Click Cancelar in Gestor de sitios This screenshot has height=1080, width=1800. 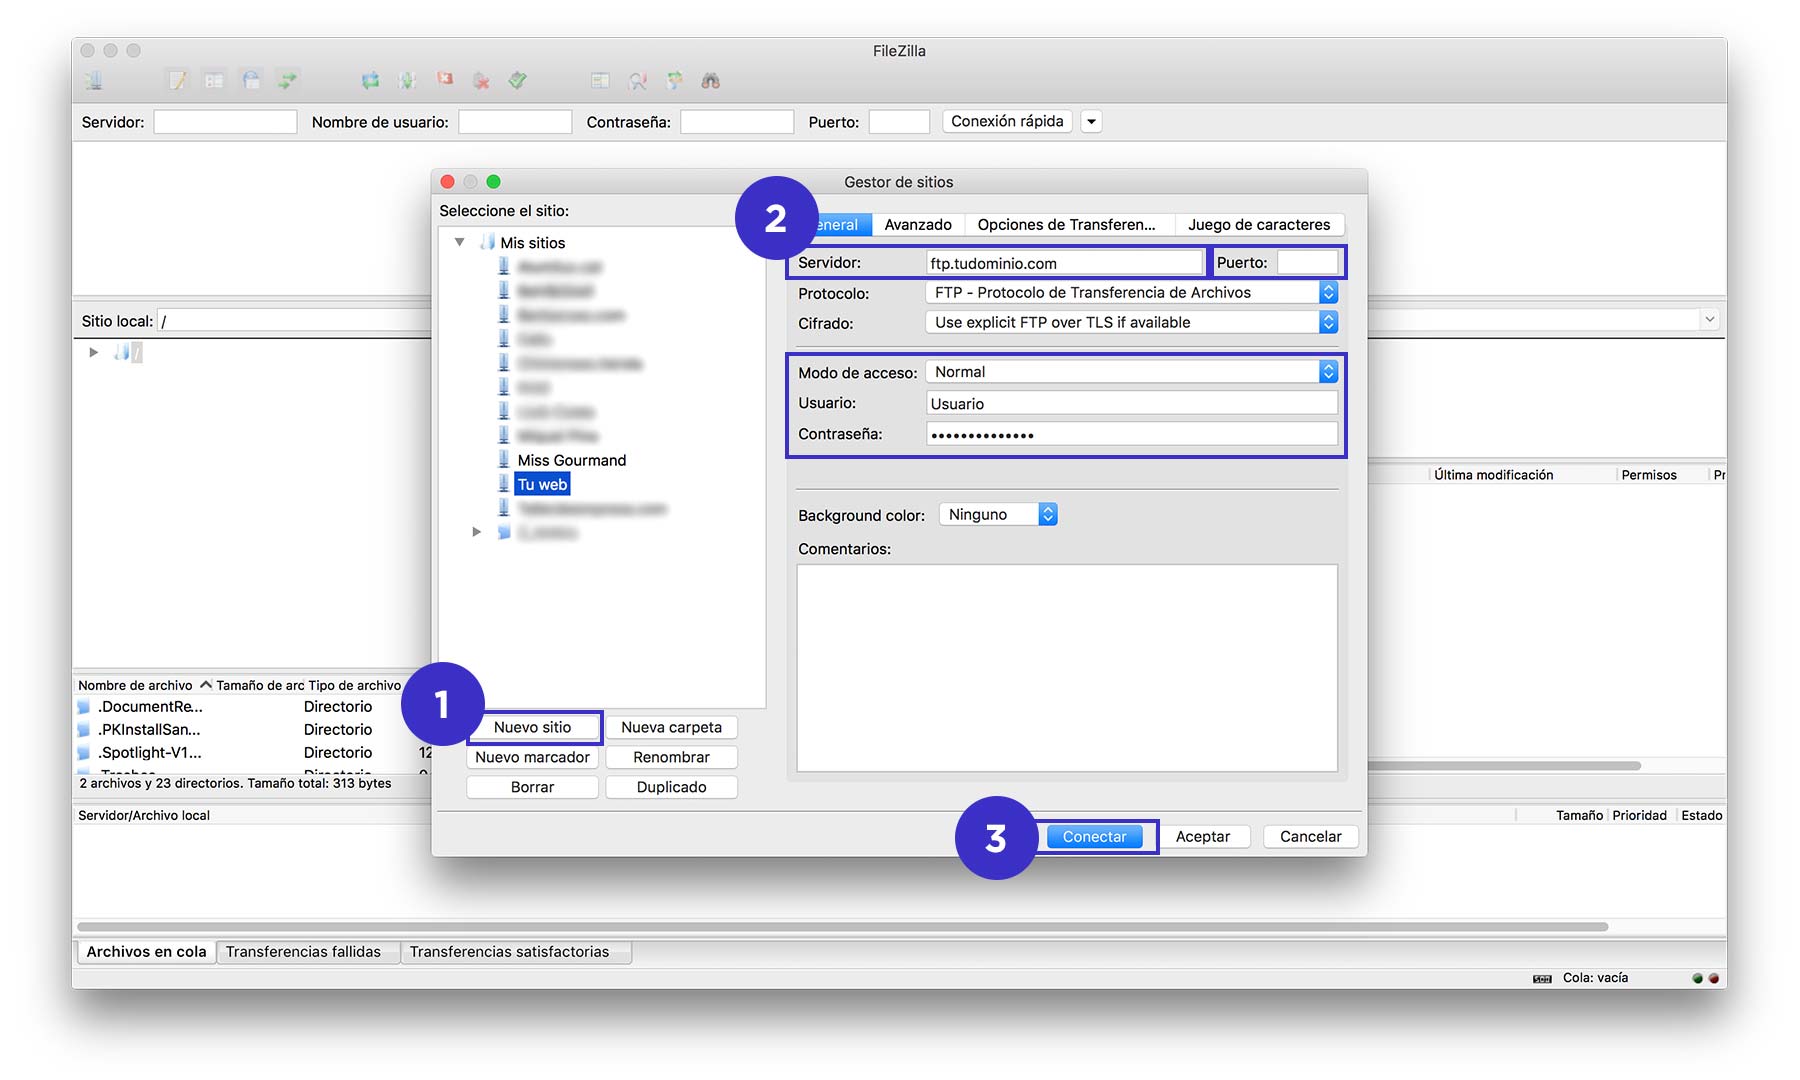pos(1311,837)
